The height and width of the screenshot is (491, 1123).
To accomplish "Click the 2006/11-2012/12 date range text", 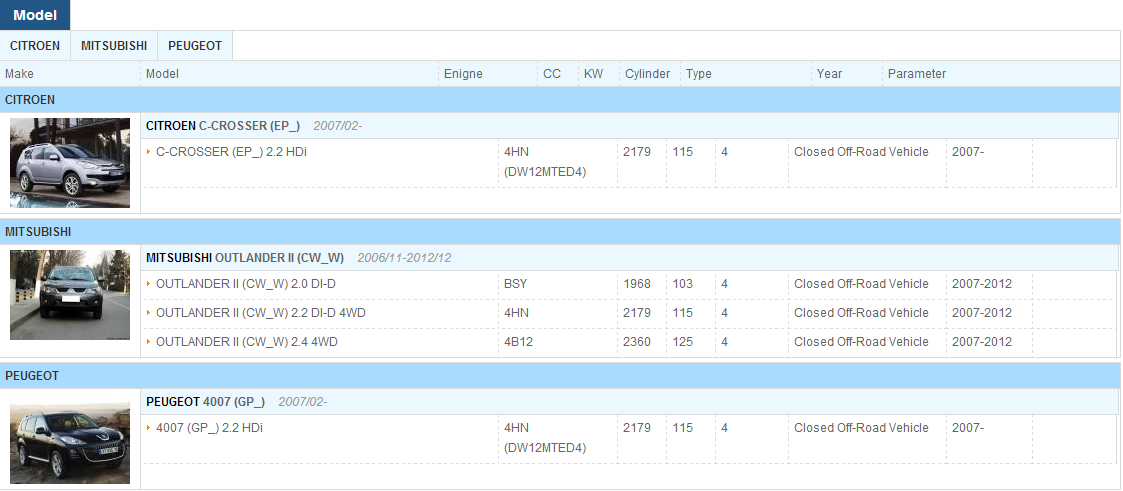I will (404, 258).
